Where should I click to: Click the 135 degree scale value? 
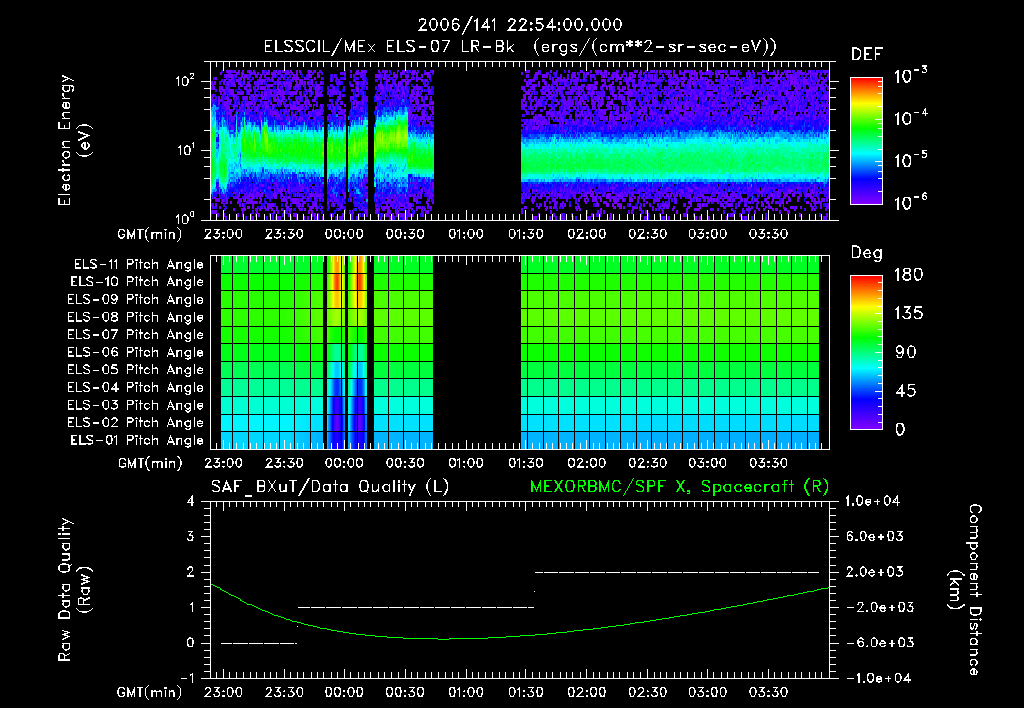pyautogui.click(x=908, y=314)
